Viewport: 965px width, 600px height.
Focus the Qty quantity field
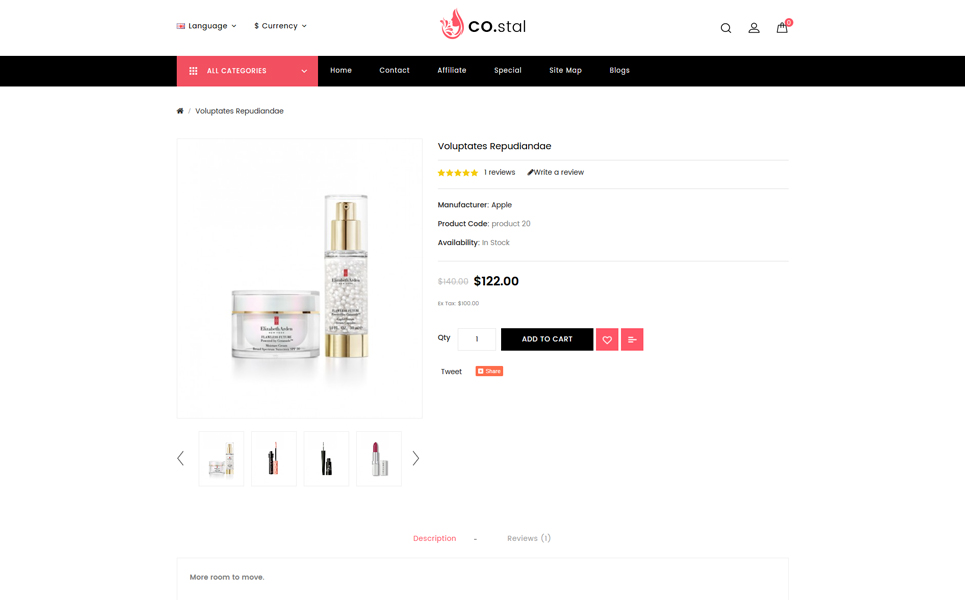[x=477, y=339]
